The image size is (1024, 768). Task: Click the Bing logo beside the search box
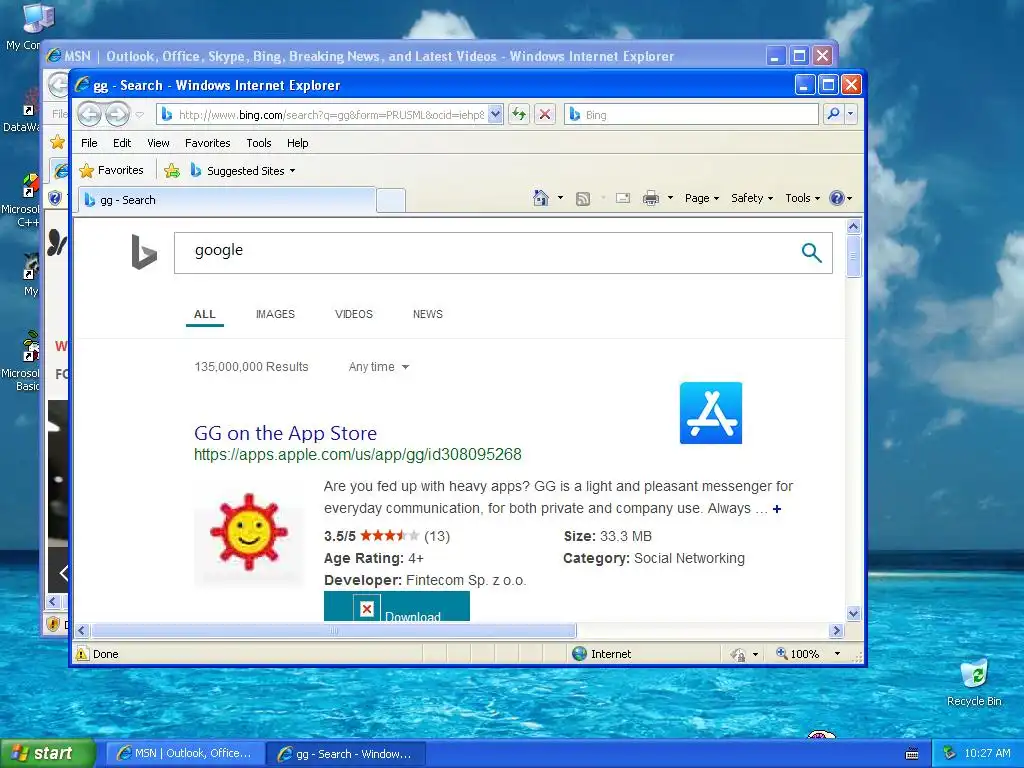click(x=144, y=252)
